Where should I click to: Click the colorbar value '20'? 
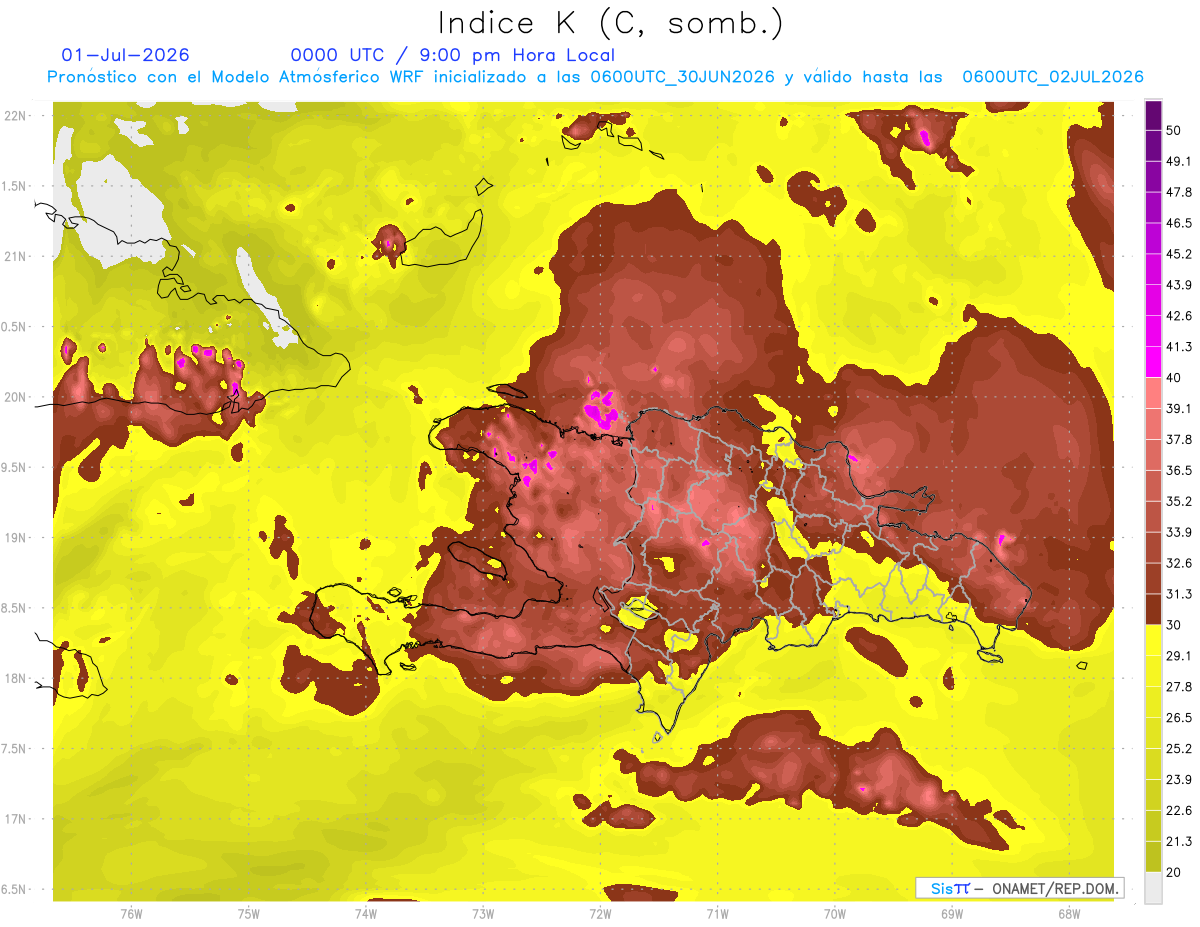pyautogui.click(x=1175, y=872)
